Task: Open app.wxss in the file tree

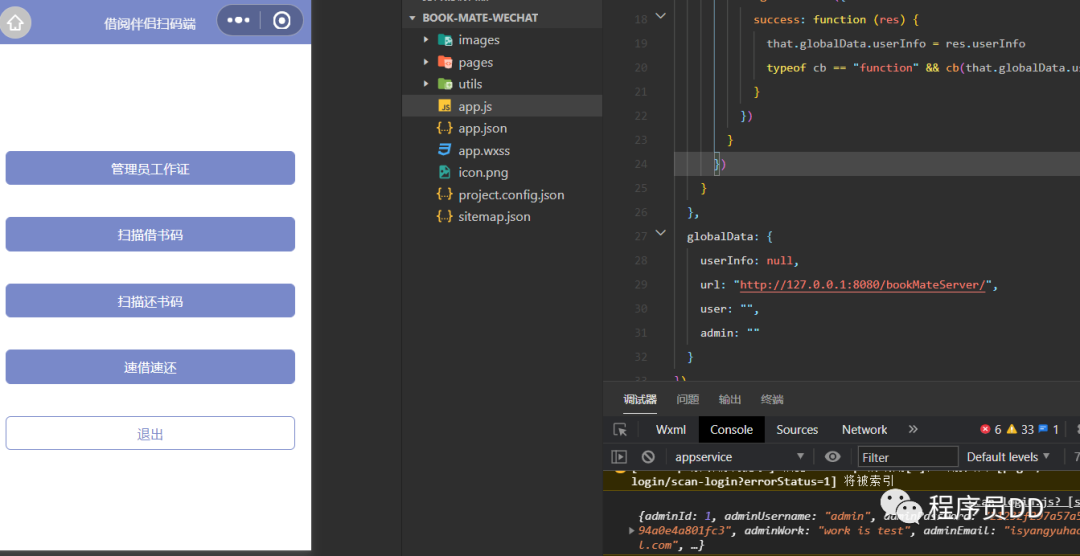Action: point(484,150)
